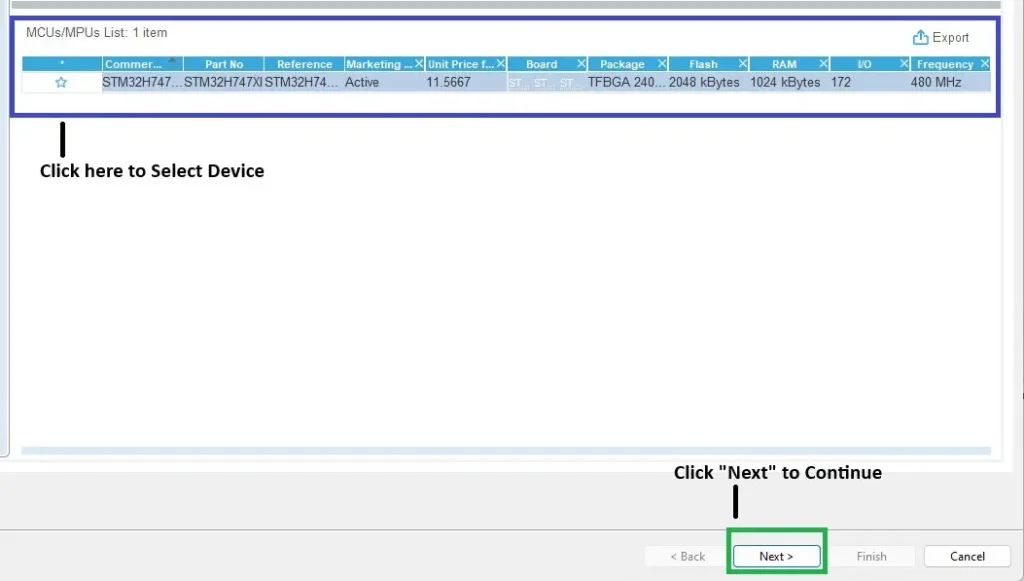Image resolution: width=1024 pixels, height=581 pixels.
Task: Click the favorite star for STM32H747 row
Action: click(x=61, y=83)
